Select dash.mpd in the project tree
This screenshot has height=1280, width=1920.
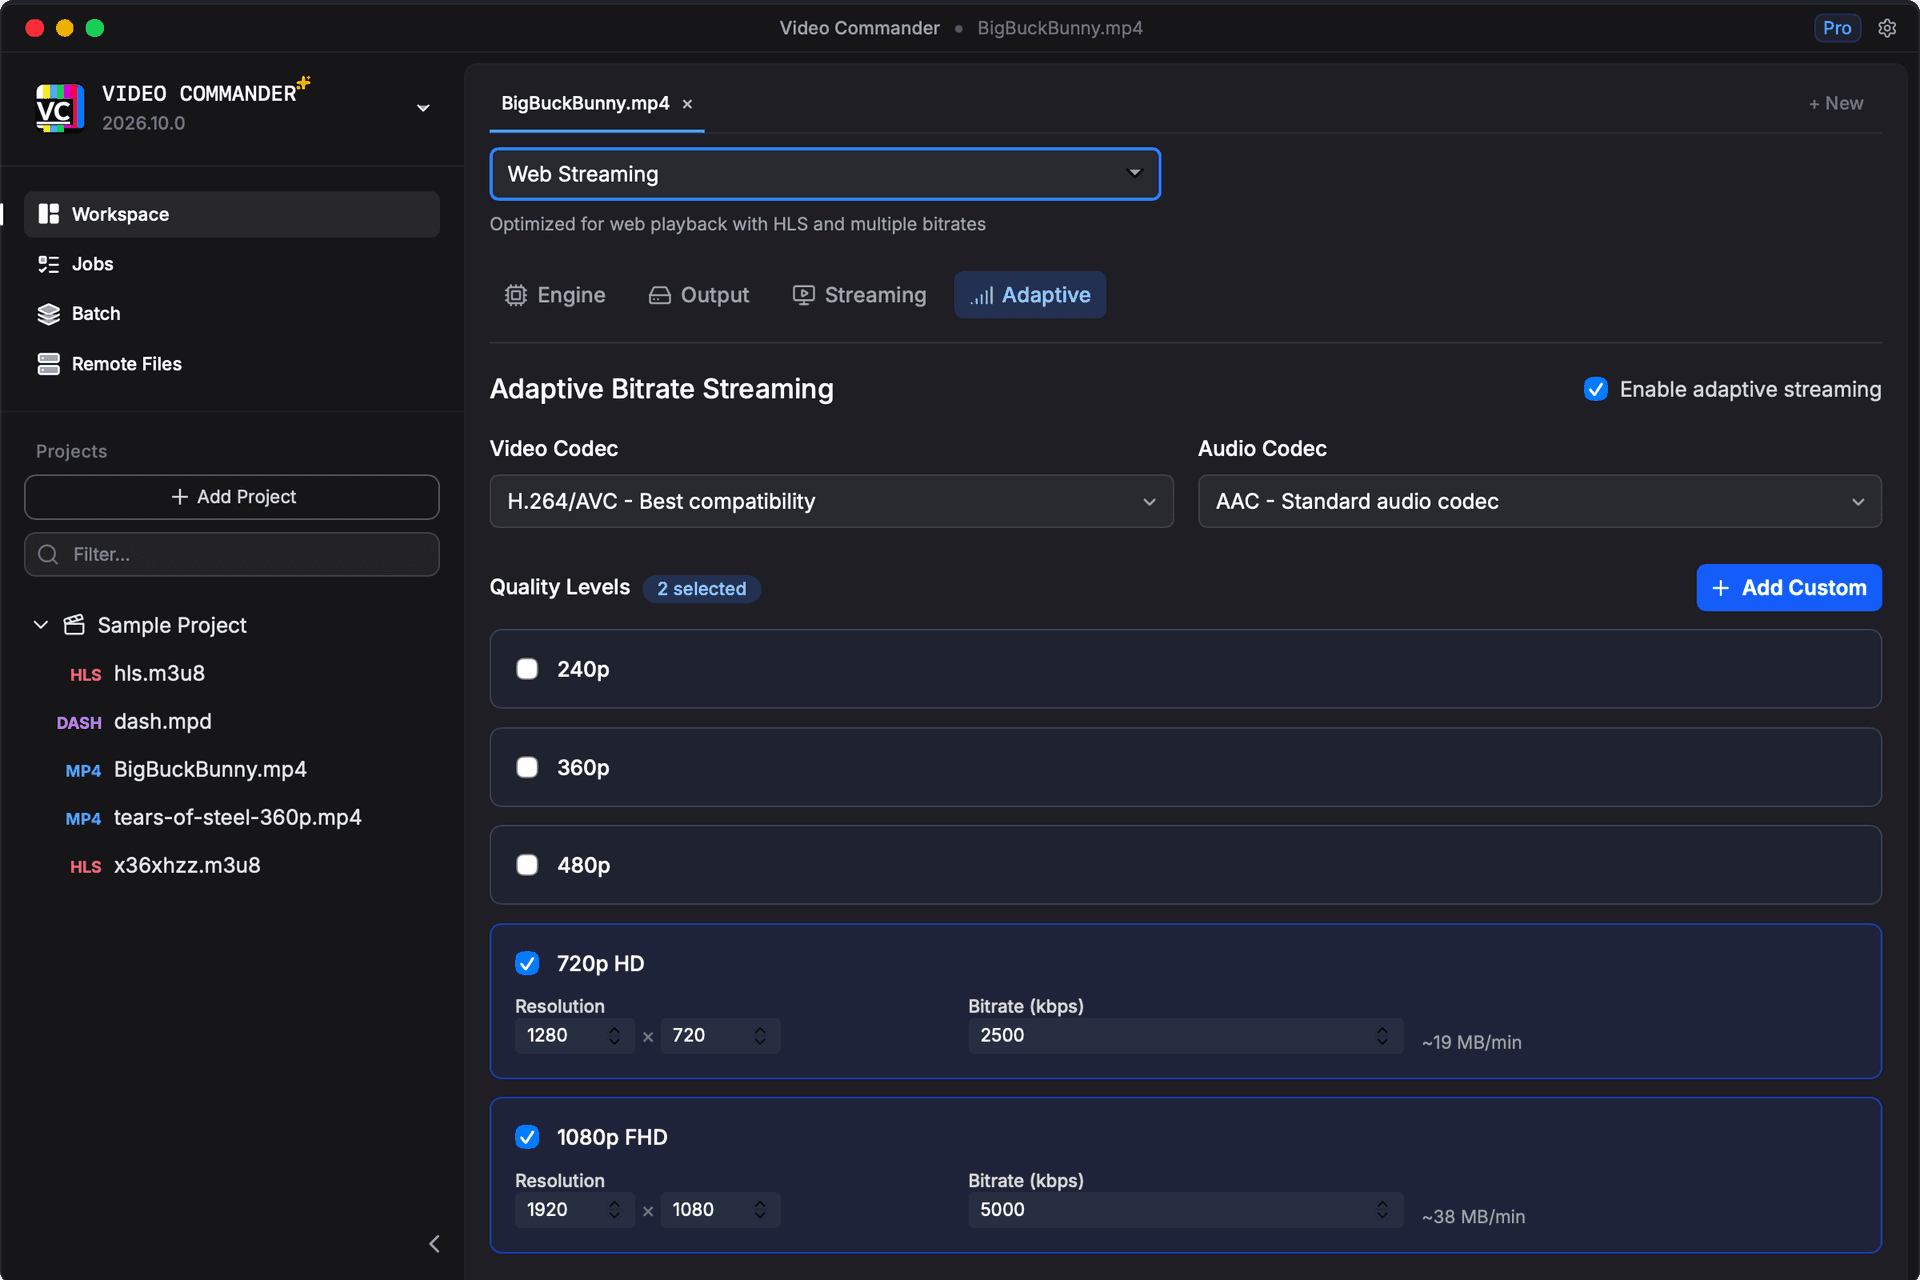click(x=163, y=721)
